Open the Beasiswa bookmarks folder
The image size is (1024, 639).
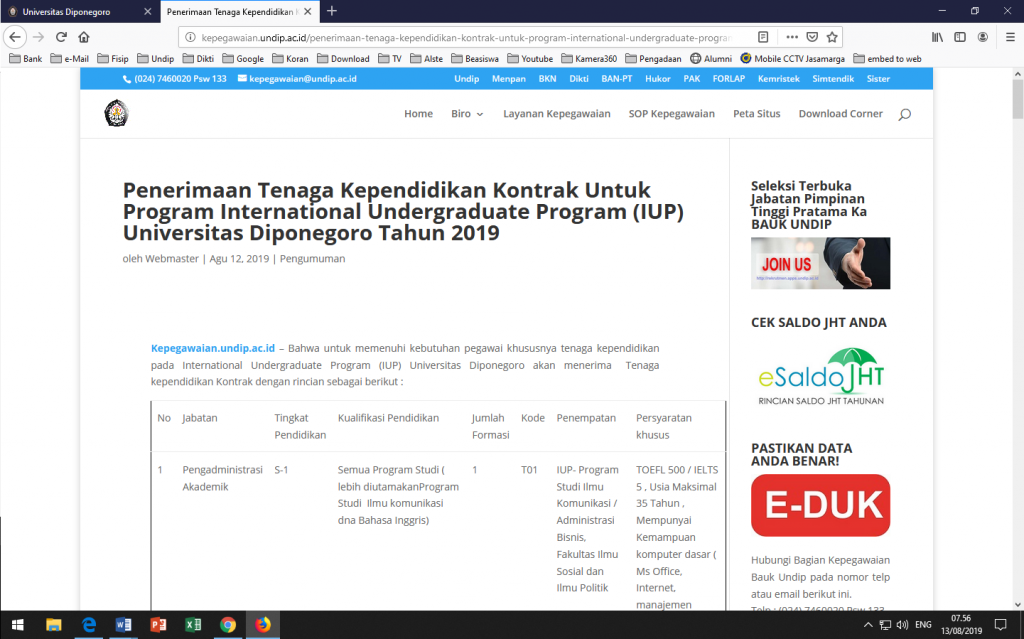click(x=476, y=59)
